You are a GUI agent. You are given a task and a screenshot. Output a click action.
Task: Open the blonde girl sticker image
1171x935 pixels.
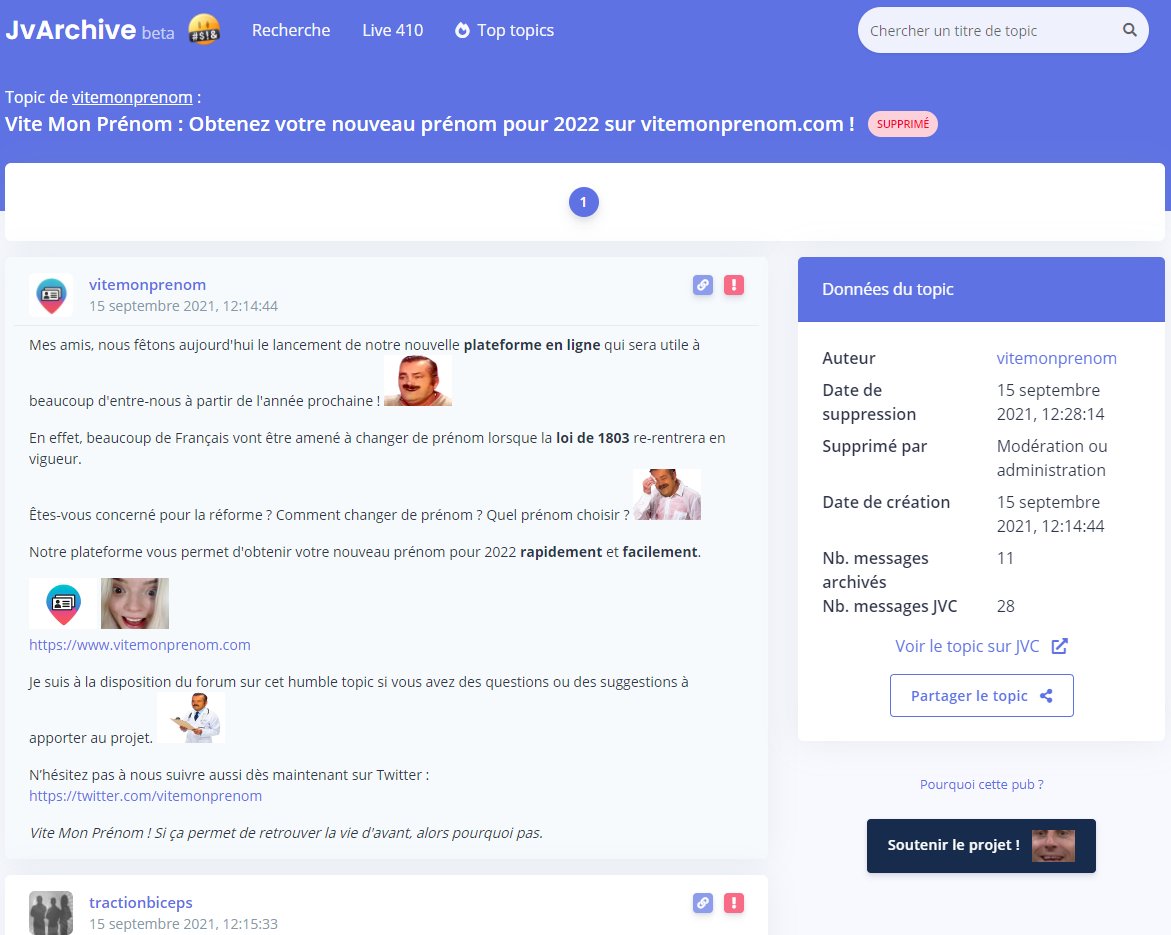tap(134, 603)
